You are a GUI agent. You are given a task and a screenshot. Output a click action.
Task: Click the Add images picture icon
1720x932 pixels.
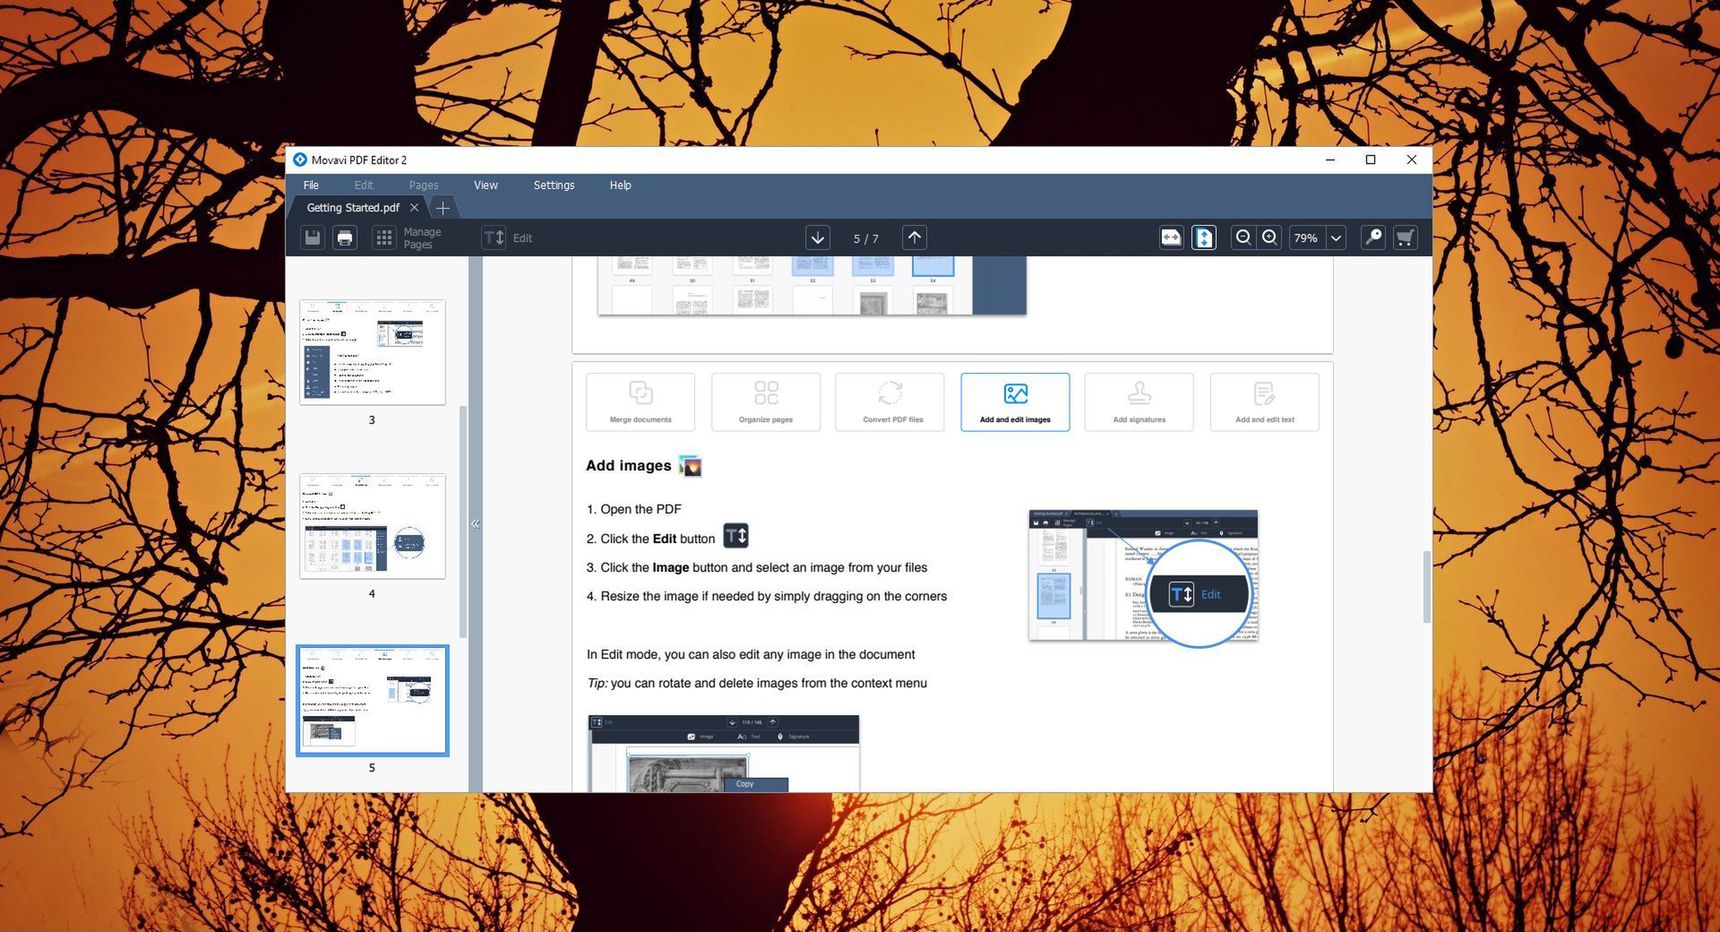pos(690,466)
